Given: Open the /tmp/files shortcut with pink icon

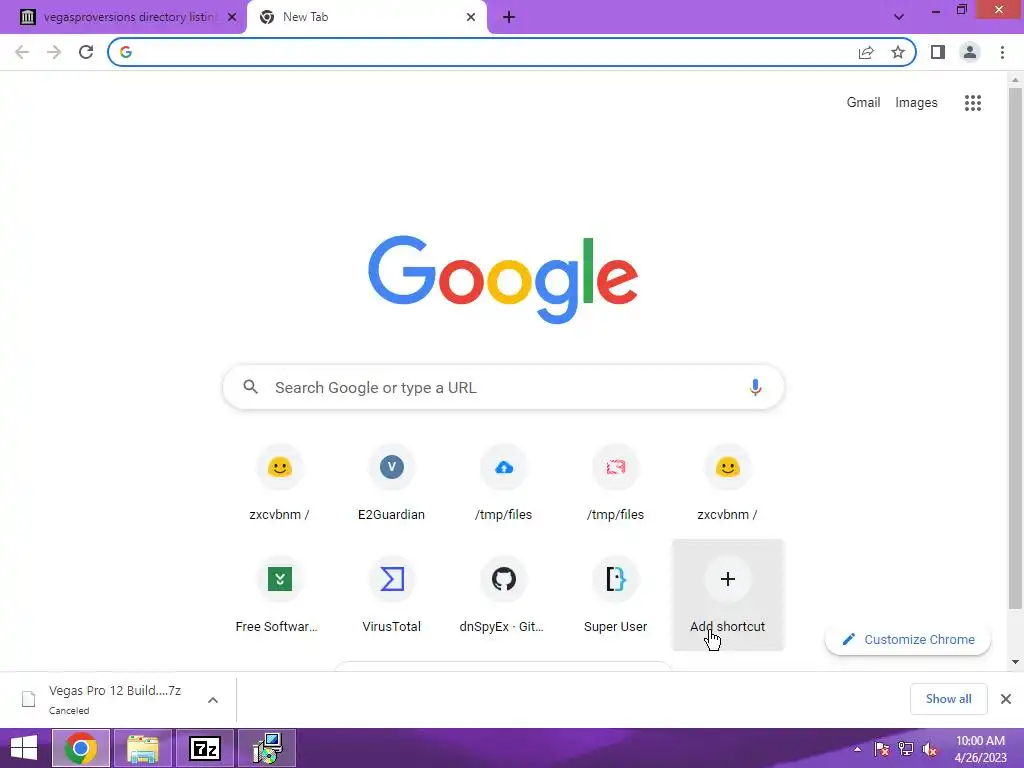Looking at the screenshot, I should [615, 484].
